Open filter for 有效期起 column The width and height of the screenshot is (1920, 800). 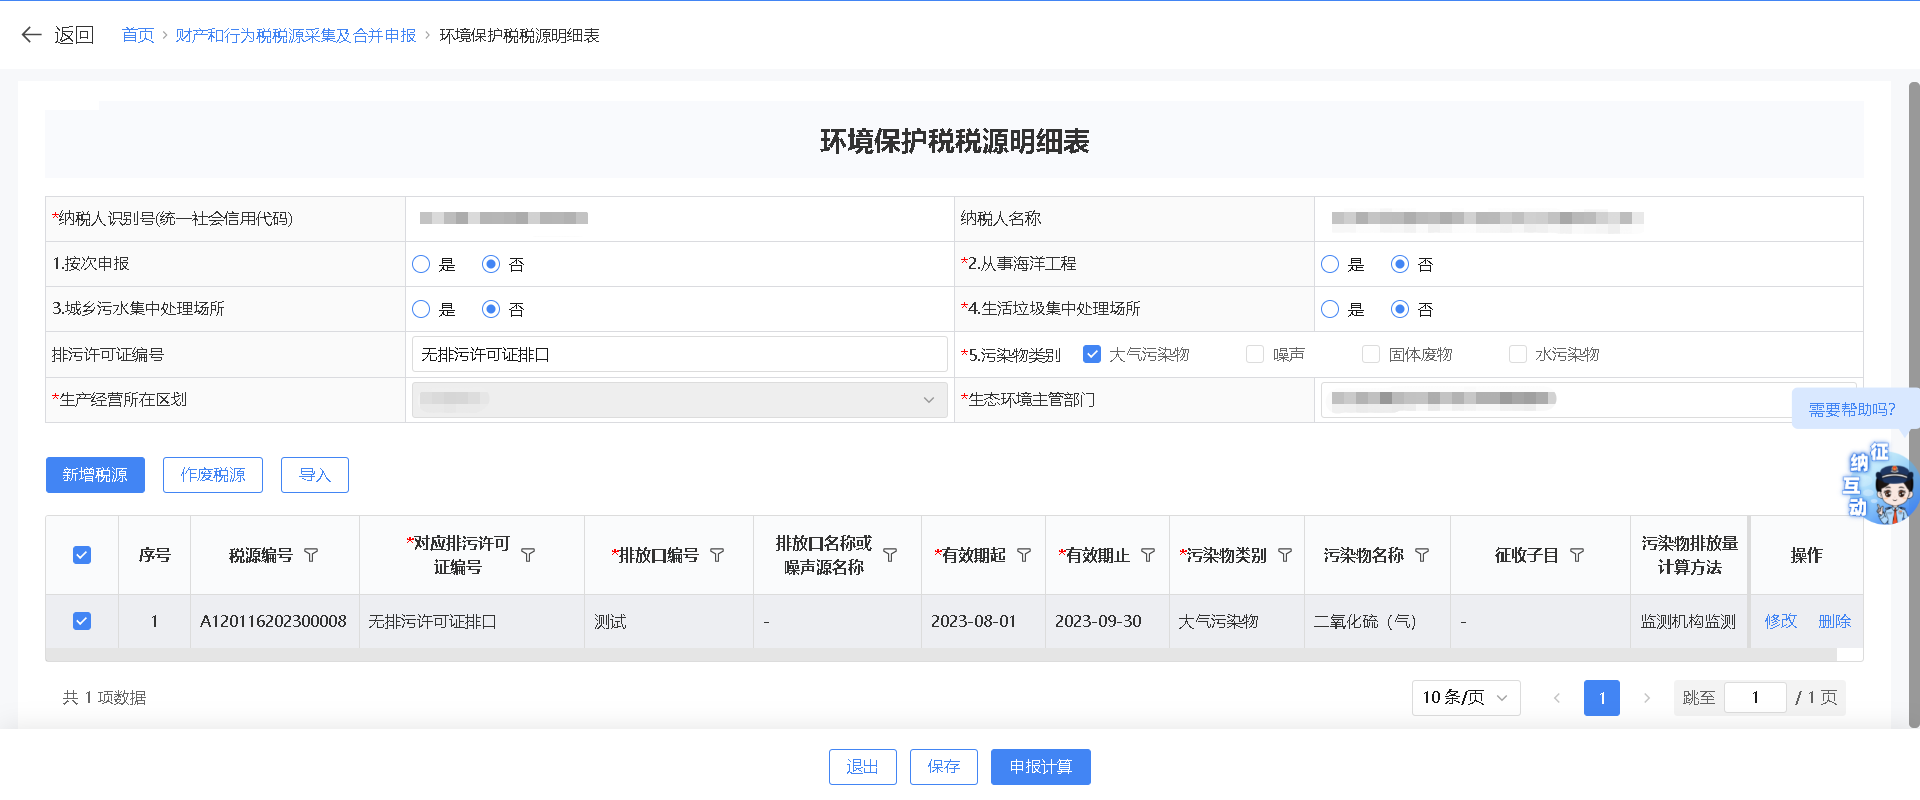coord(1024,555)
